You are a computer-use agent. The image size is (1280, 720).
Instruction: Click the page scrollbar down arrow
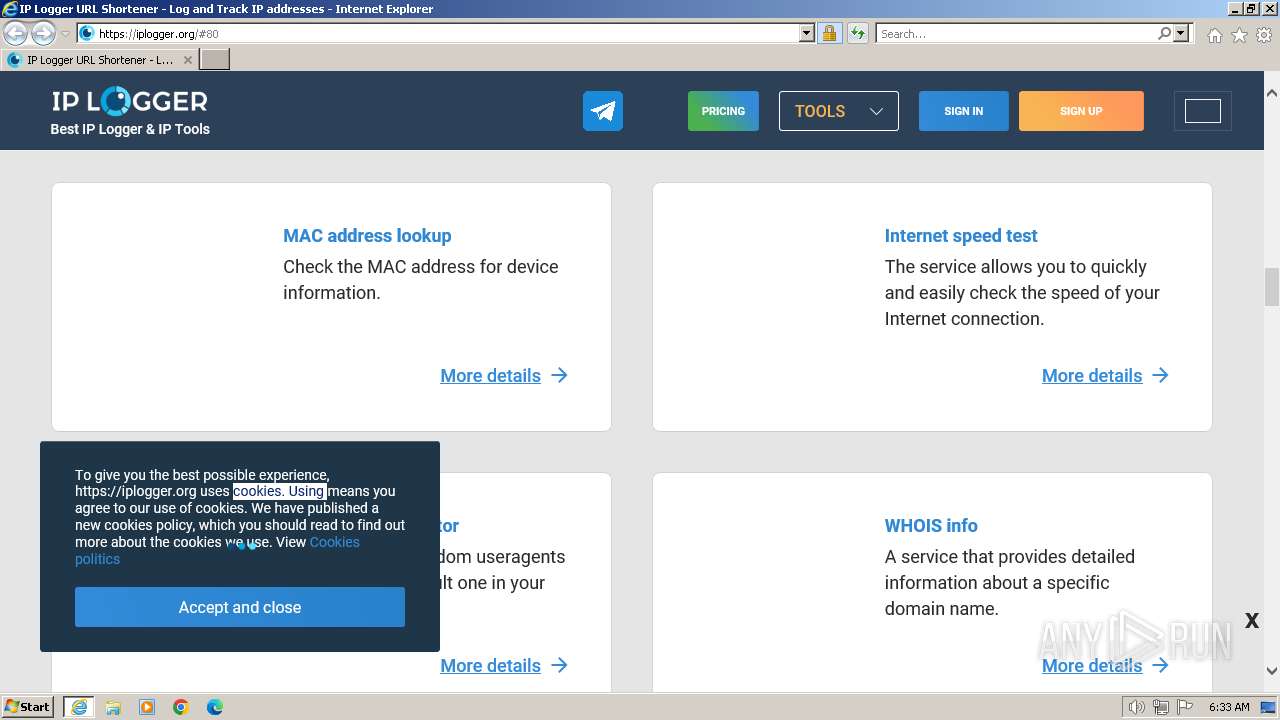[x=1272, y=671]
